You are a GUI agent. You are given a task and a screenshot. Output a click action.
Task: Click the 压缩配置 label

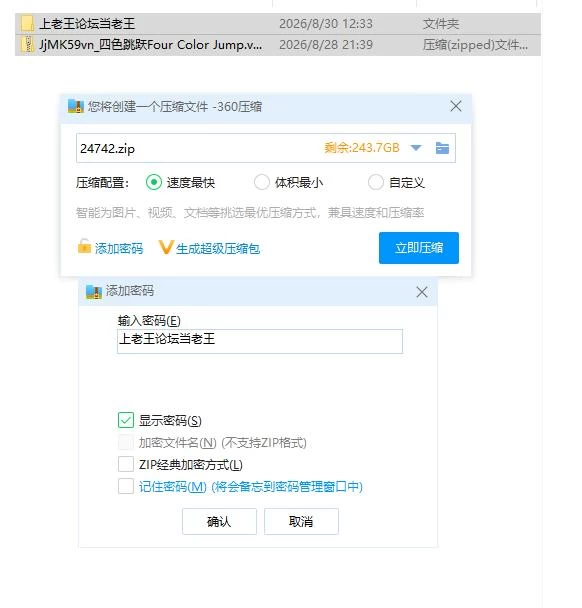(x=102, y=182)
